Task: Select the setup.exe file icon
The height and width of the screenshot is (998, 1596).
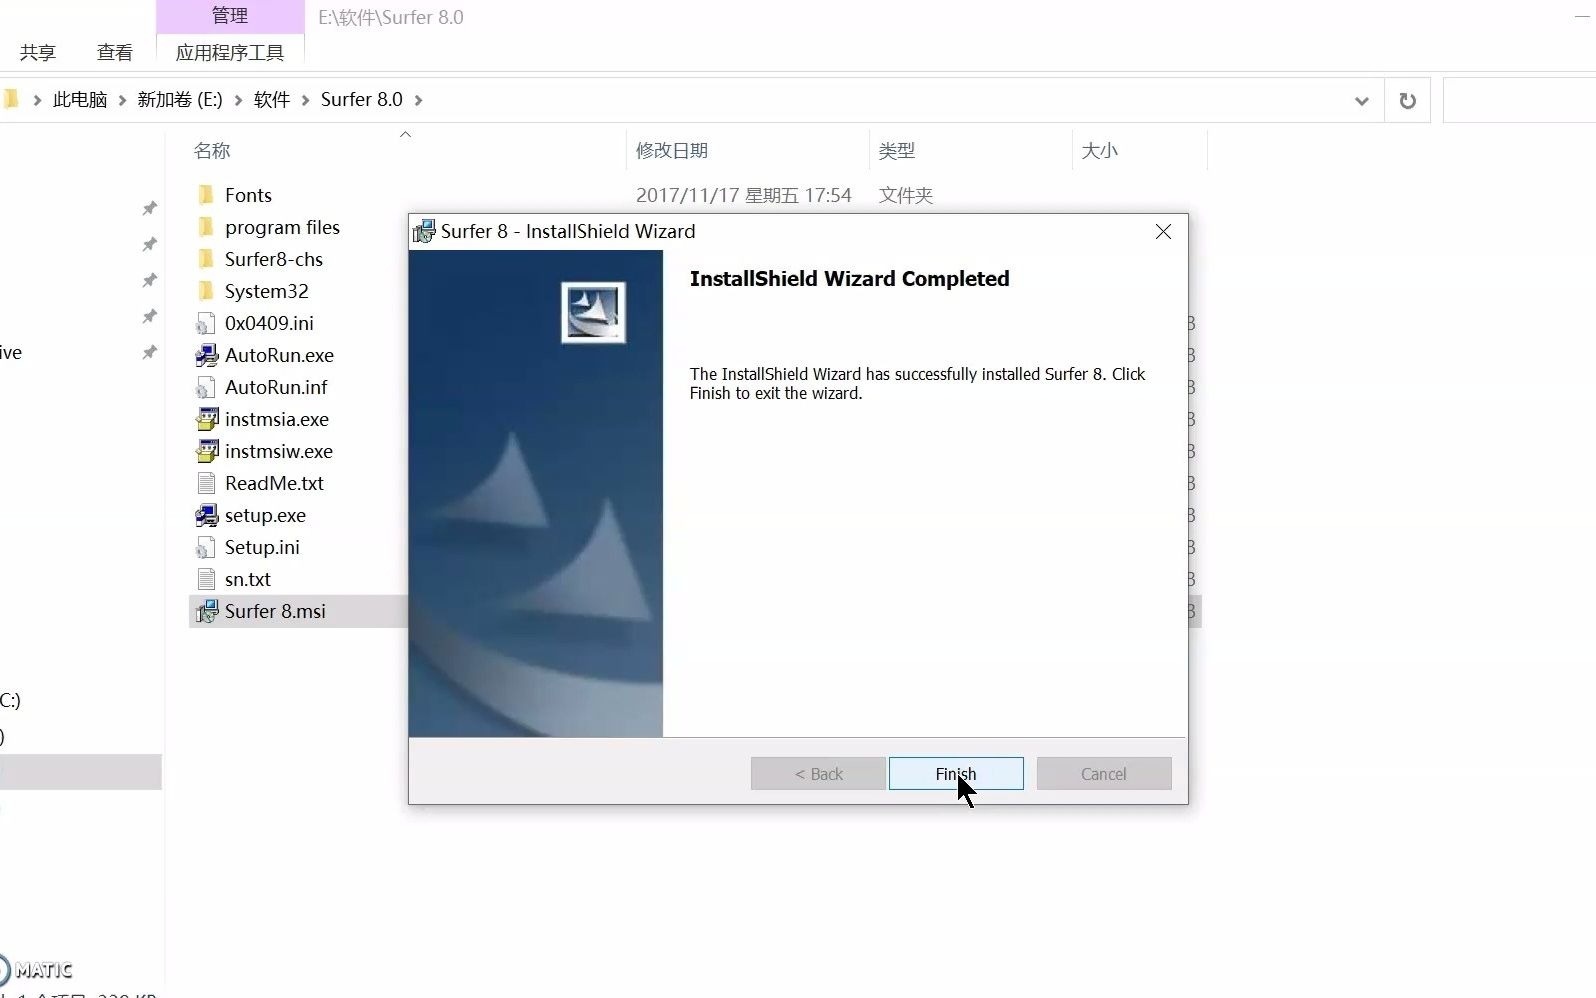Action: (206, 515)
